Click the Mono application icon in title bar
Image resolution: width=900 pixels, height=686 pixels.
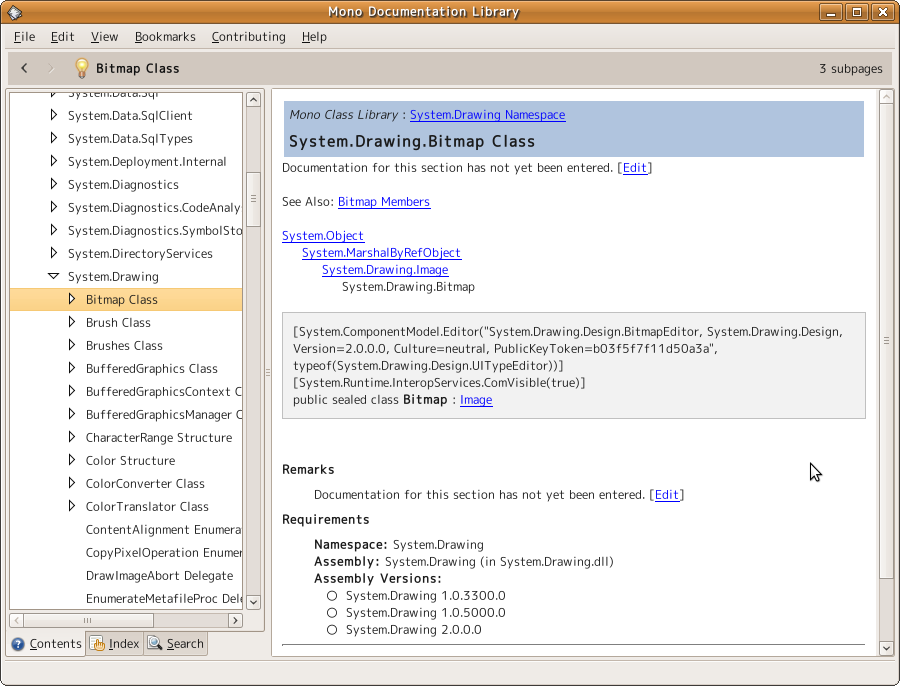tap(15, 12)
